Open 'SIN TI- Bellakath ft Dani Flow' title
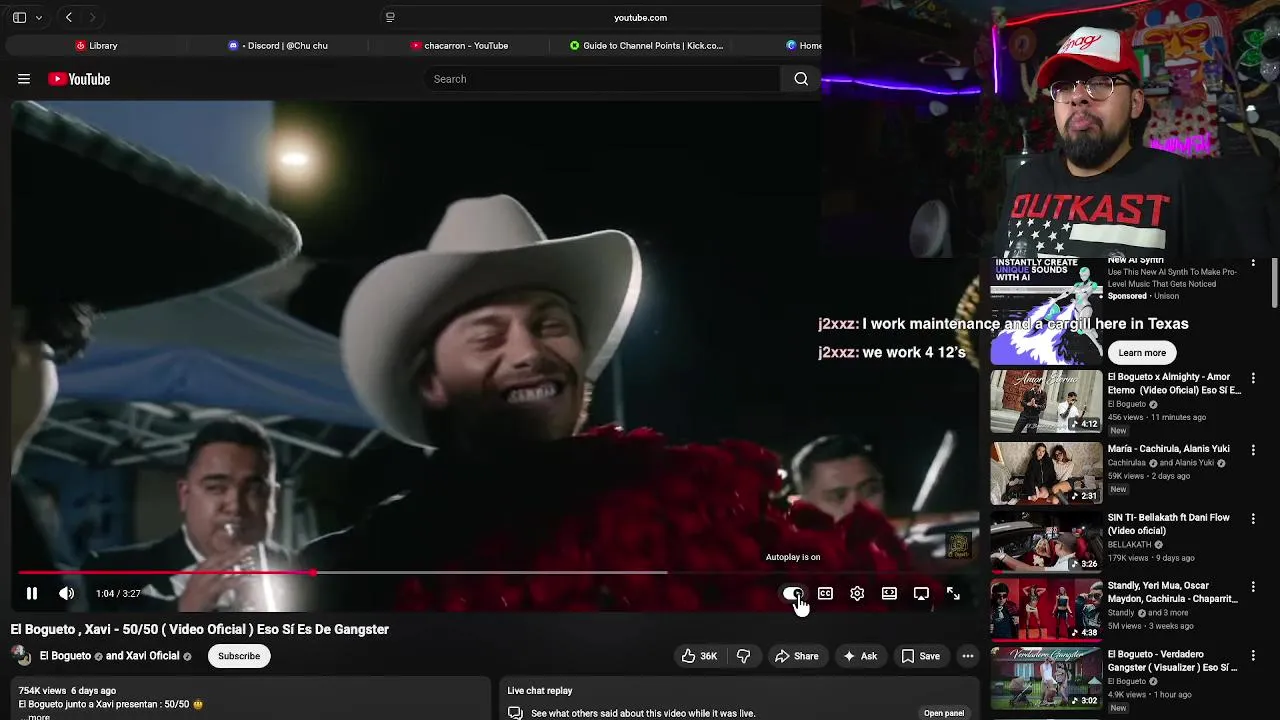 [x=1169, y=524]
